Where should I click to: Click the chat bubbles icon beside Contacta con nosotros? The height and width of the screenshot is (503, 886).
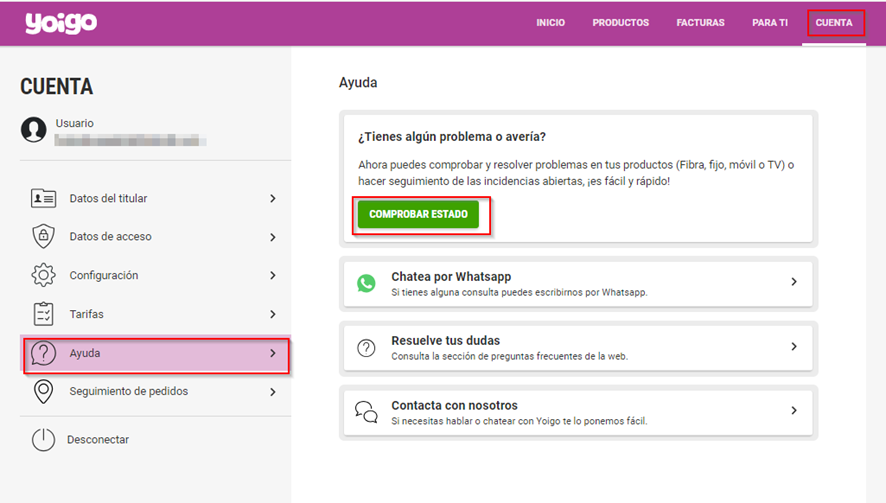click(366, 412)
